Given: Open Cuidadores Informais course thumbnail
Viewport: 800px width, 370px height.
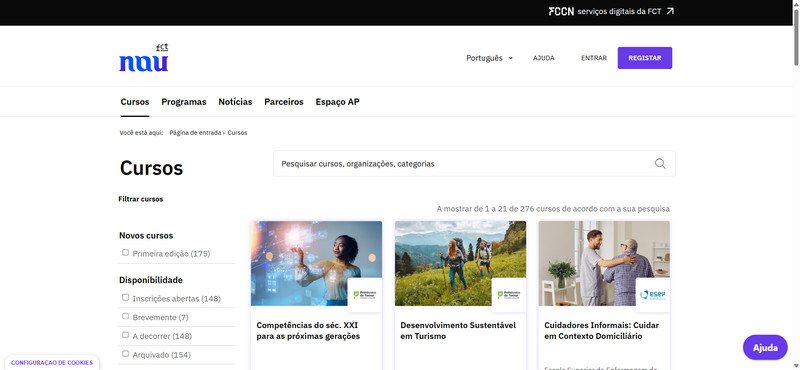Looking at the screenshot, I should point(604,263).
